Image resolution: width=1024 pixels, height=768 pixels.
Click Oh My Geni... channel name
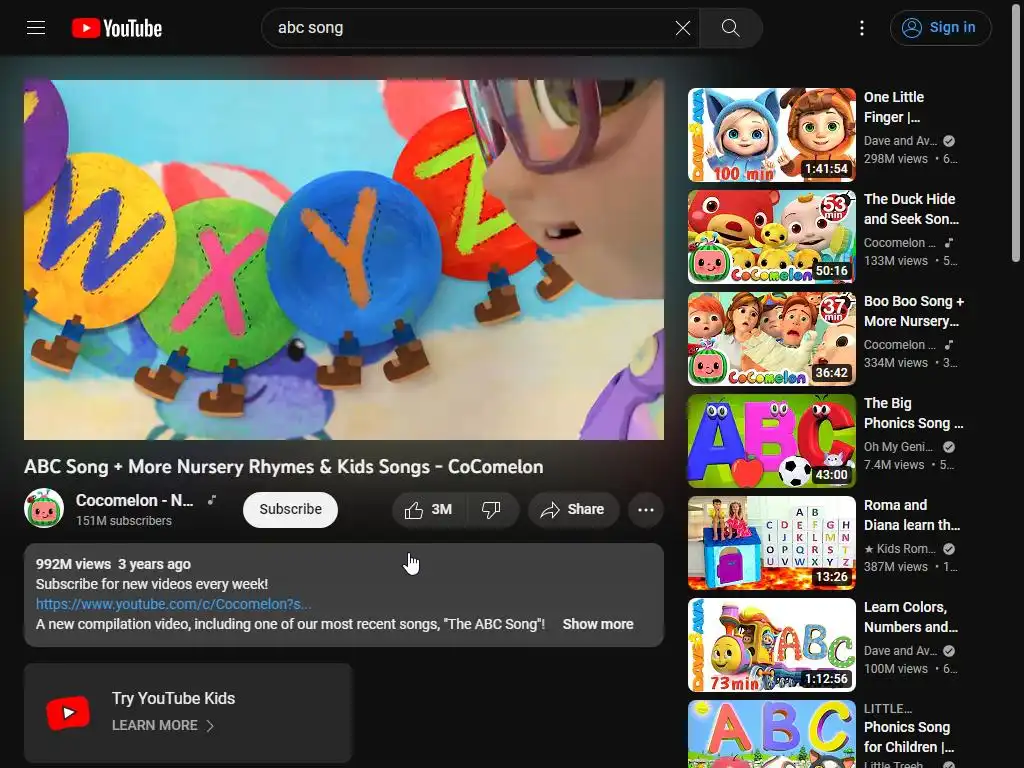(898, 447)
